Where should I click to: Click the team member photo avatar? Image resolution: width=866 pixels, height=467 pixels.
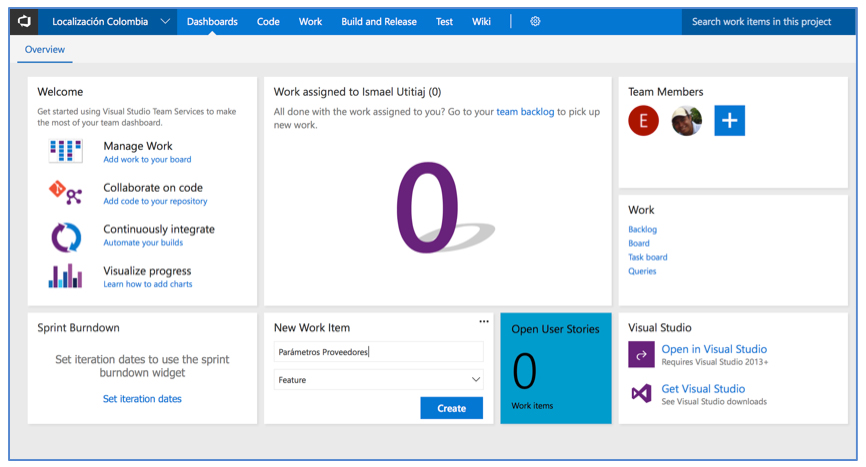(x=687, y=120)
